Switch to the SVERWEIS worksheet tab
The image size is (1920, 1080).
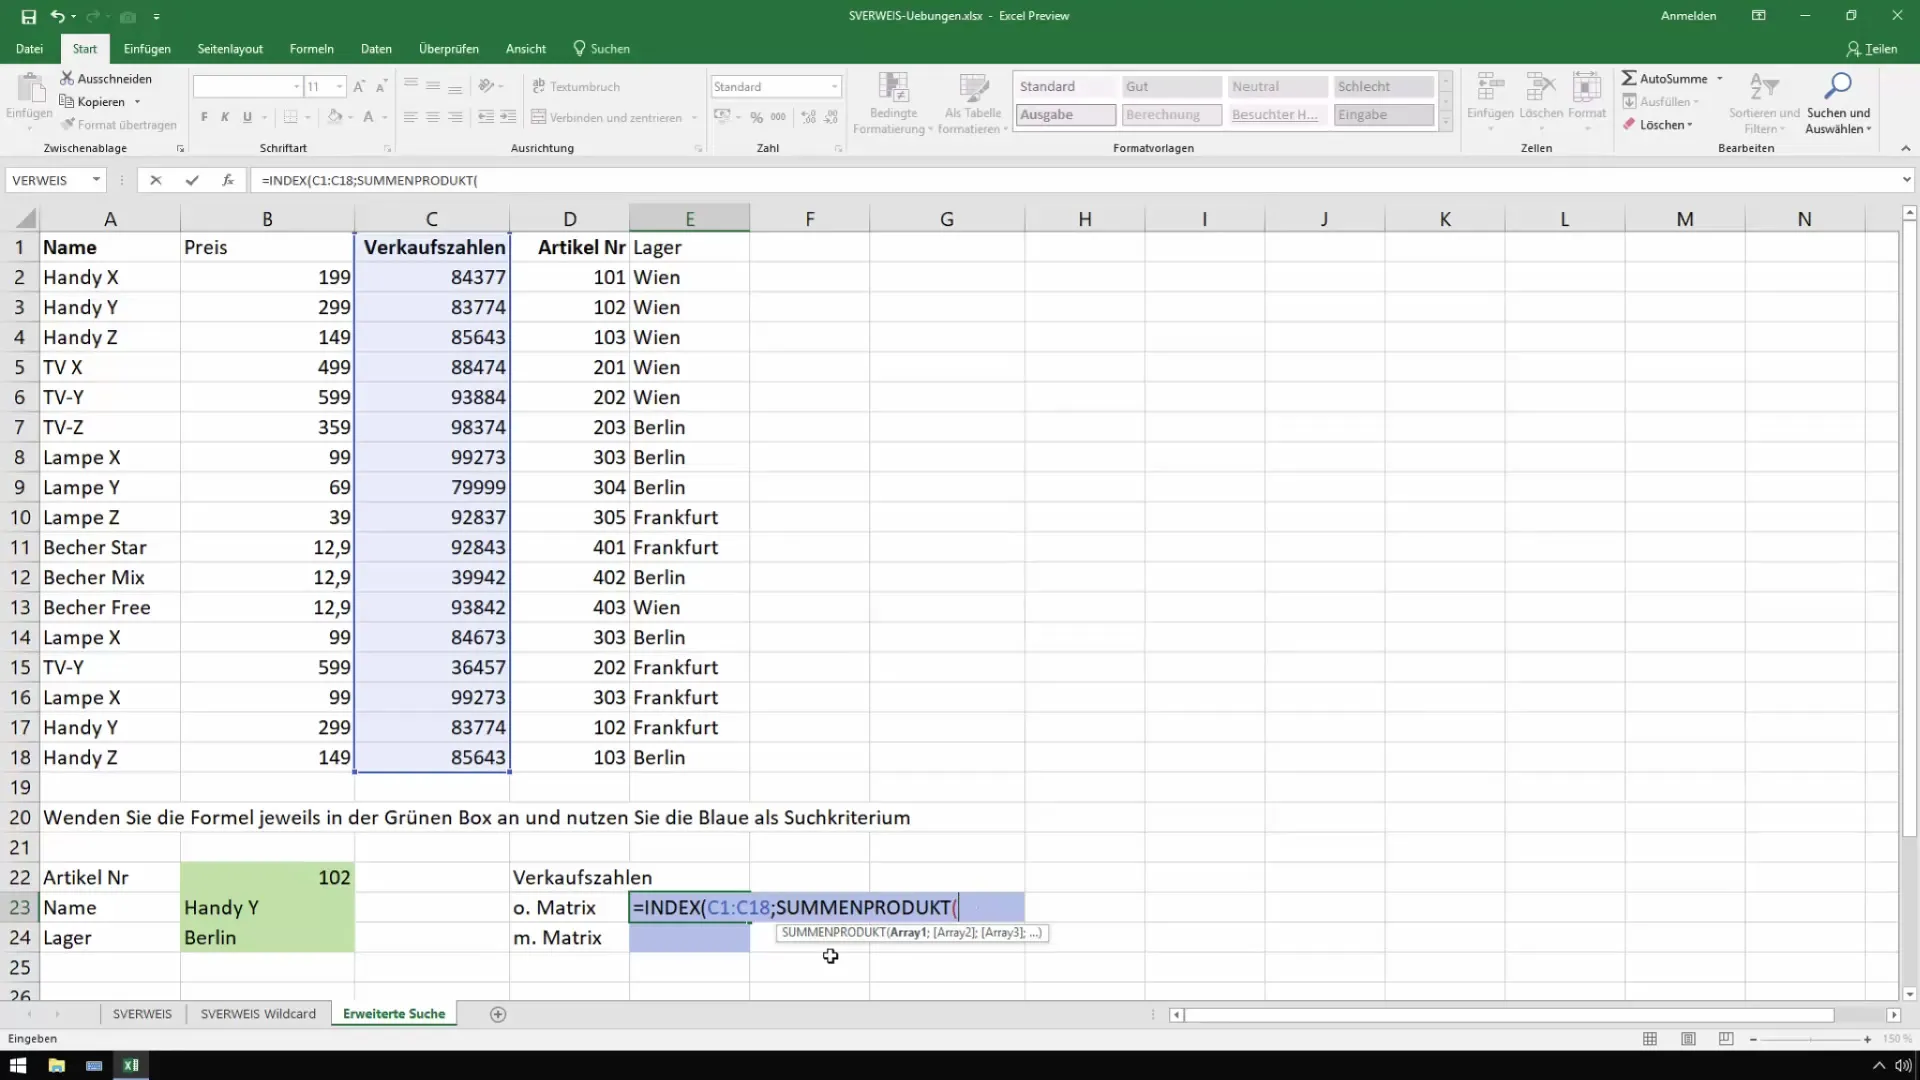(141, 1014)
